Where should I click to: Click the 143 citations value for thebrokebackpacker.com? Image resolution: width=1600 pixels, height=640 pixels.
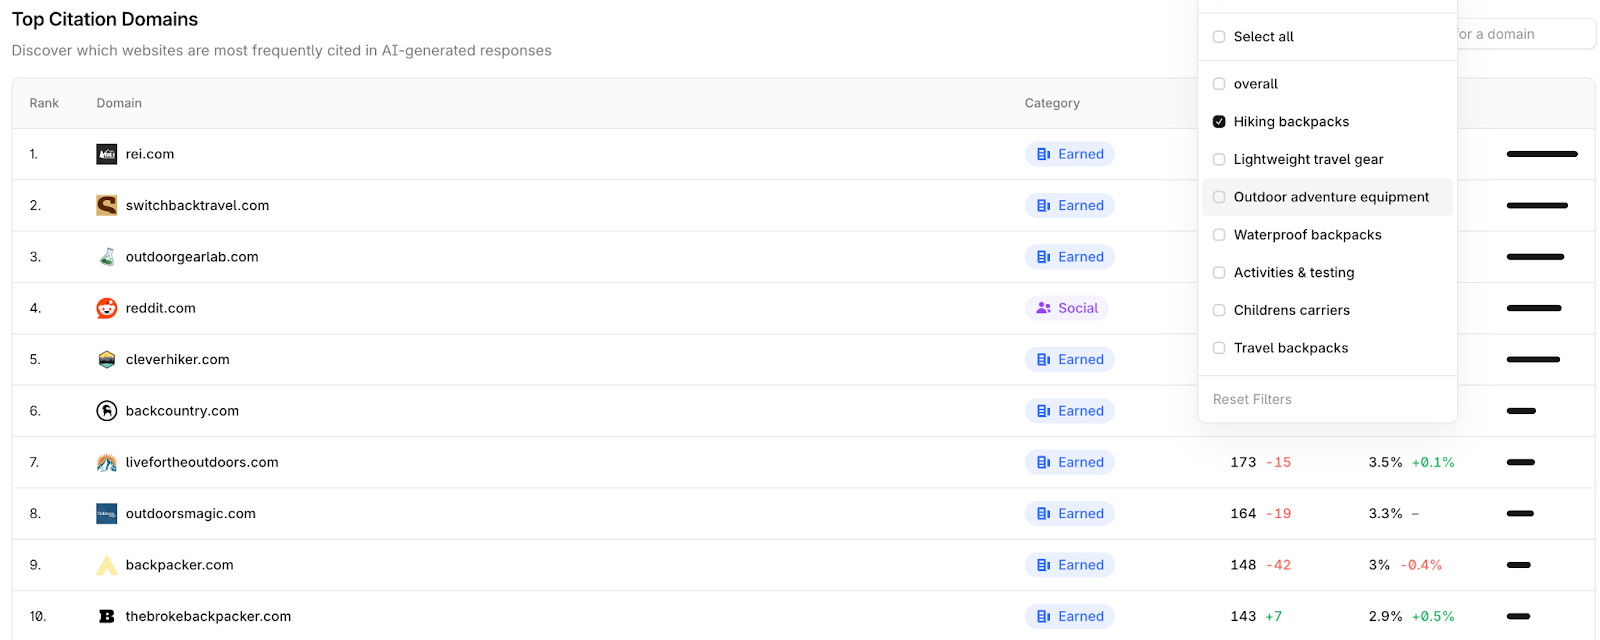click(1243, 616)
